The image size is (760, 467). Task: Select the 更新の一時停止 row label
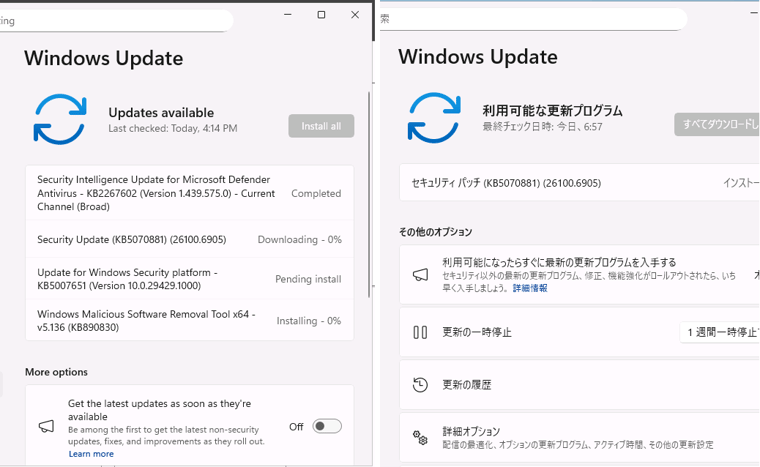(x=476, y=332)
